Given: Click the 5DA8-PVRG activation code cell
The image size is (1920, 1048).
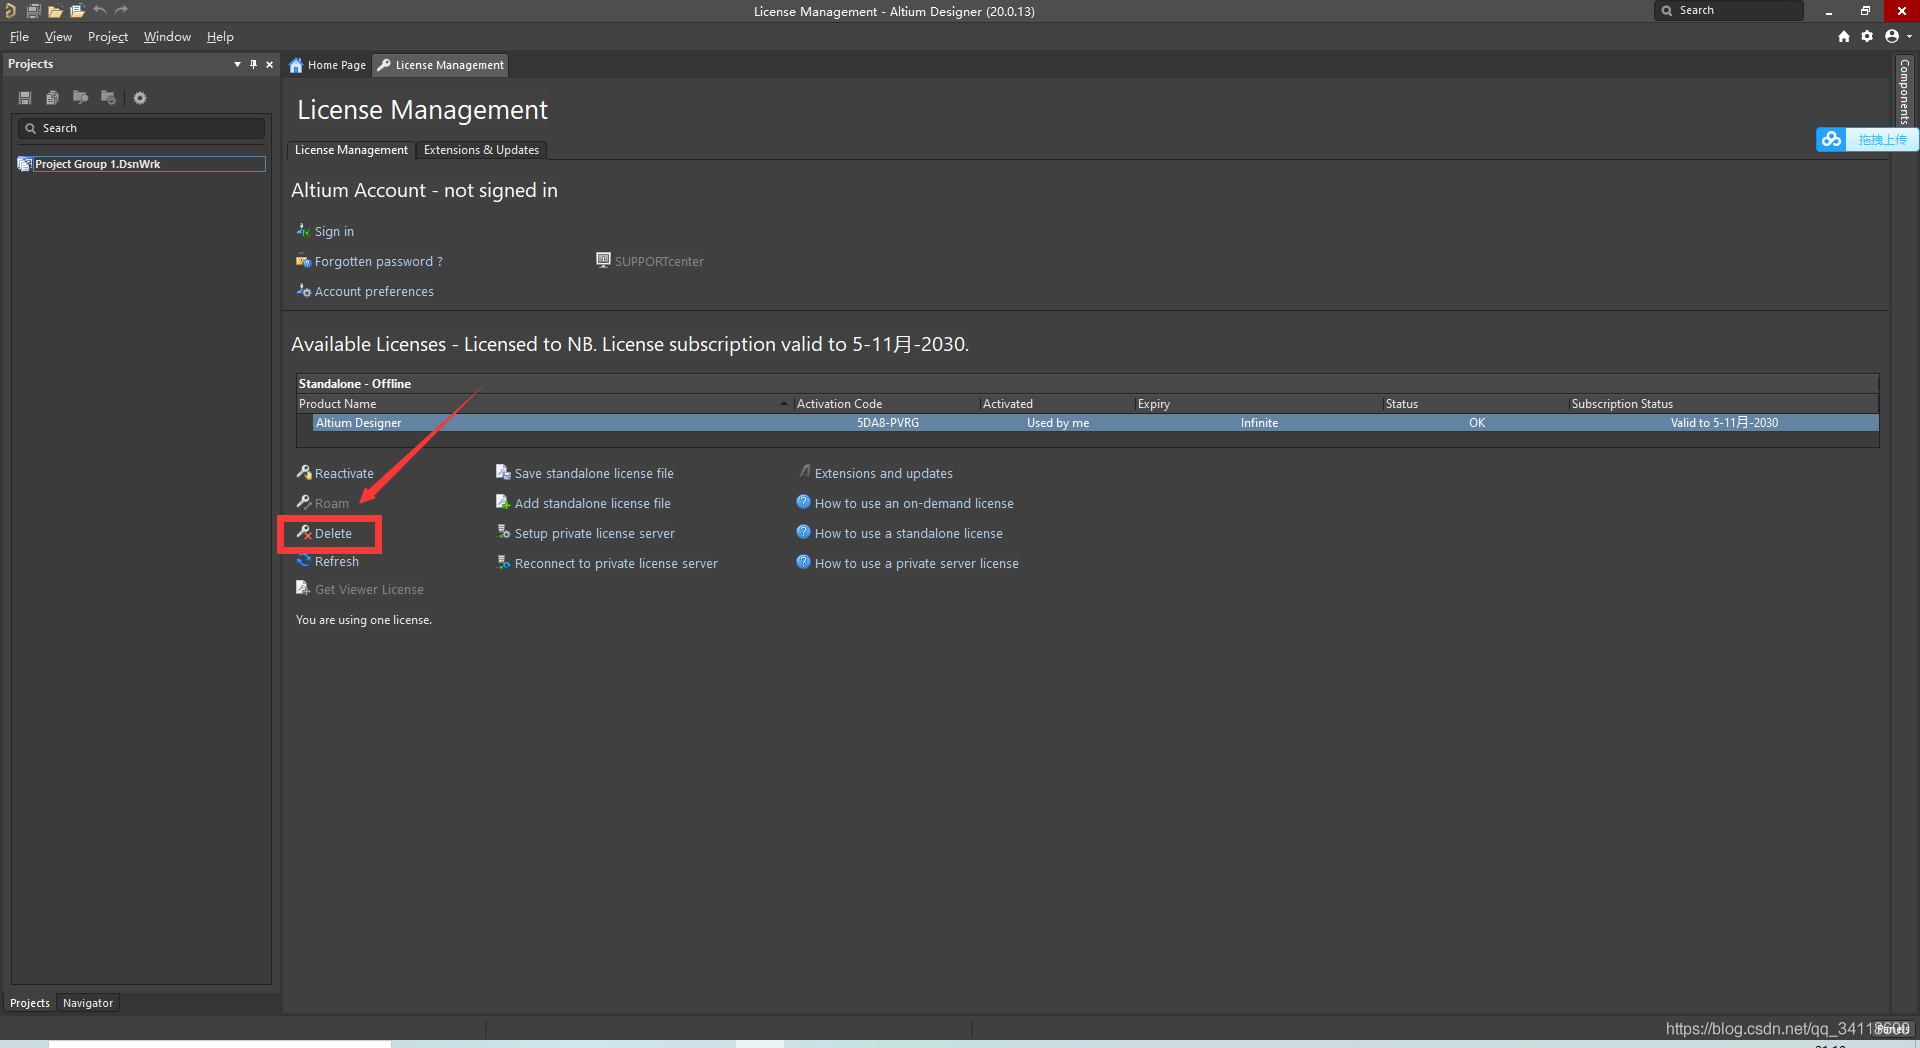Looking at the screenshot, I should click(888, 423).
